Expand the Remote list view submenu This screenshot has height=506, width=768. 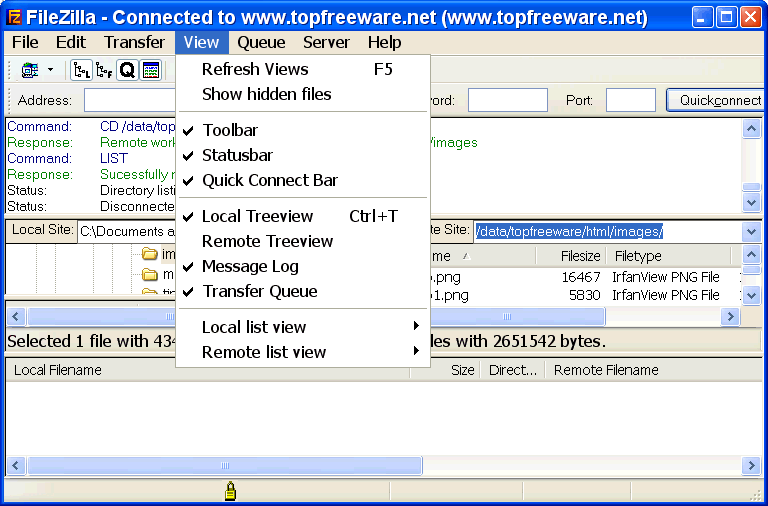click(x=303, y=352)
